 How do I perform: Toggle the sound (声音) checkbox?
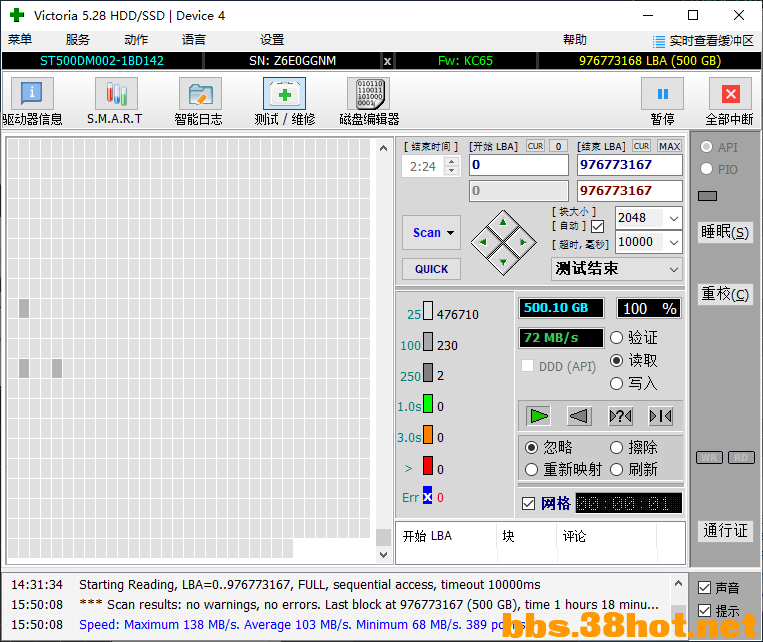pyautogui.click(x=705, y=588)
